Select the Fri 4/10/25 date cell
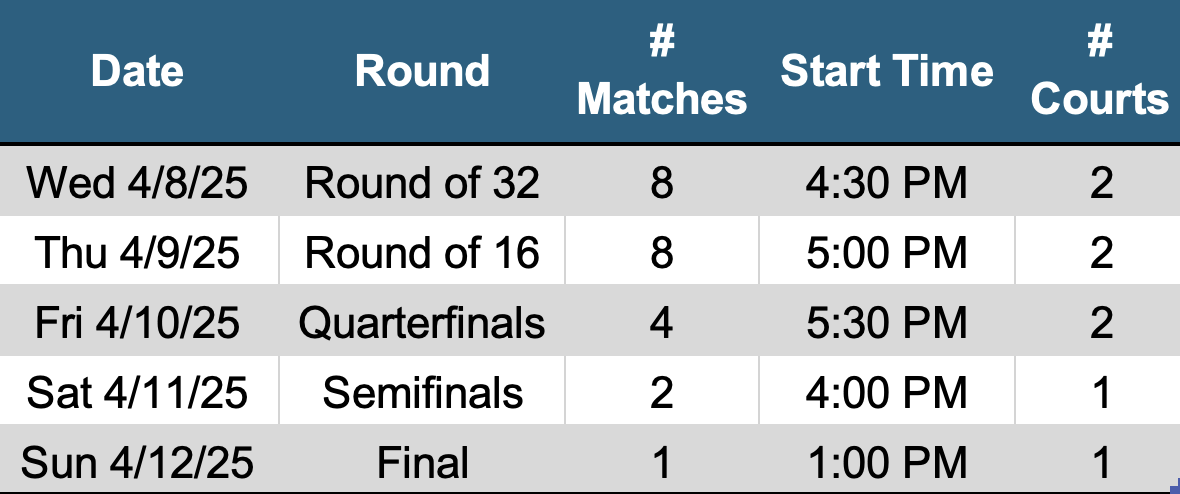Screen dimensions: 1180x494 (138, 323)
